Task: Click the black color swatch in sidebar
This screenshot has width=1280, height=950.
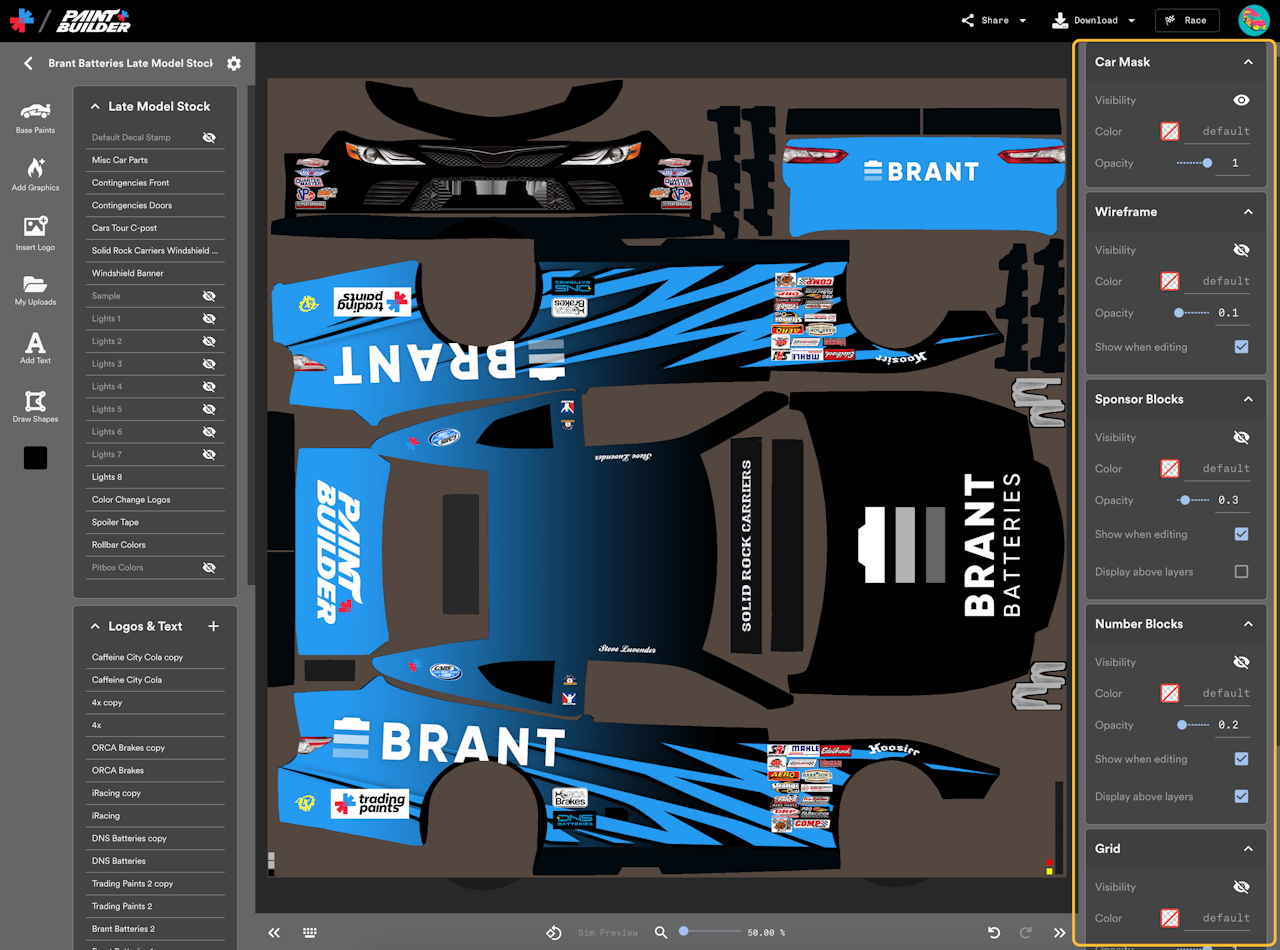Action: (35, 458)
